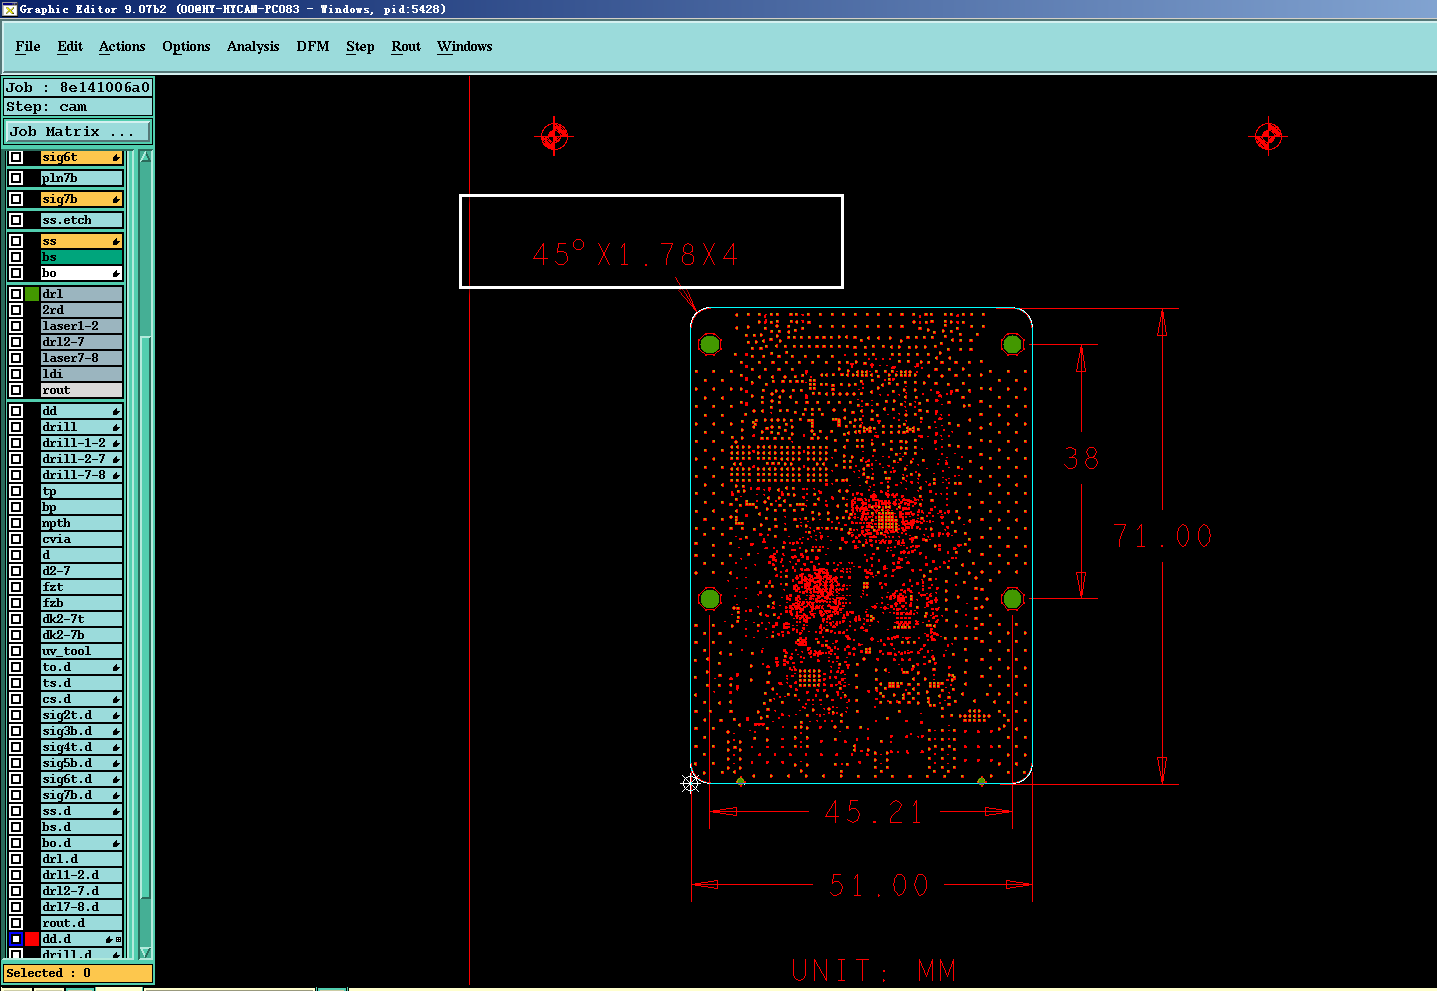Select the ldi layer name

coord(82,374)
